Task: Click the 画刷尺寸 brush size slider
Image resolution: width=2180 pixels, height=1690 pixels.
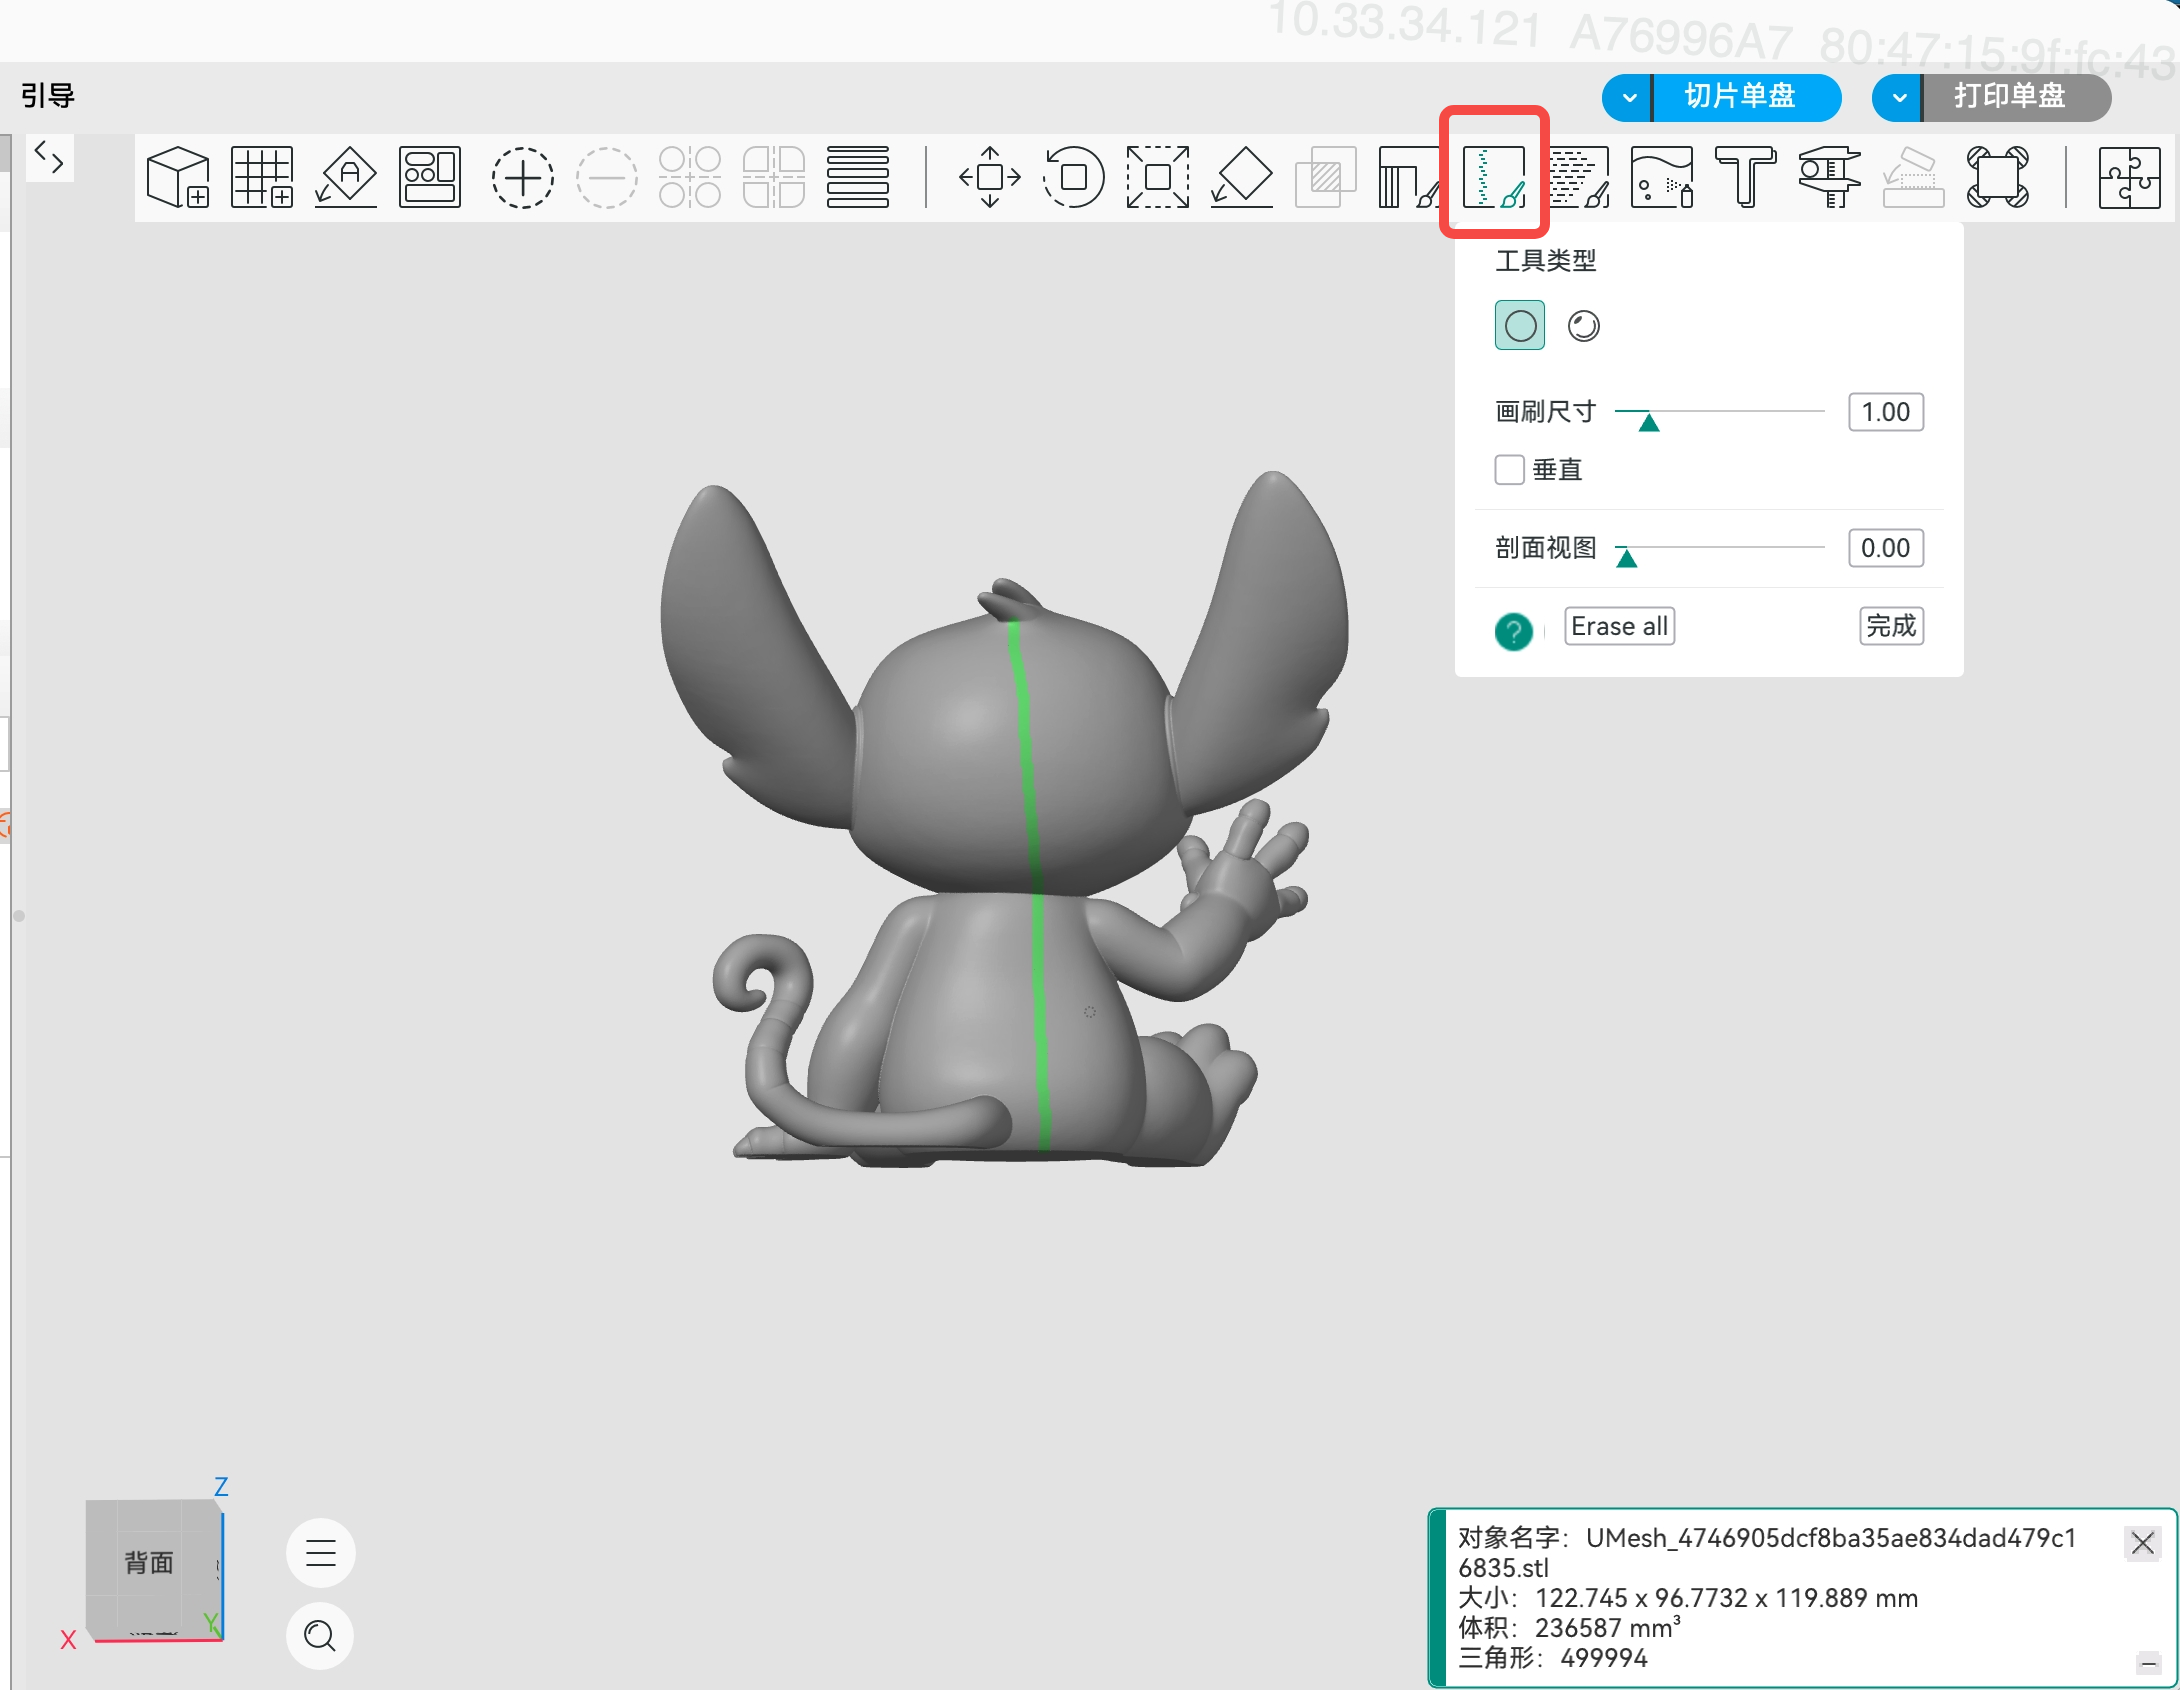Action: (1720, 412)
